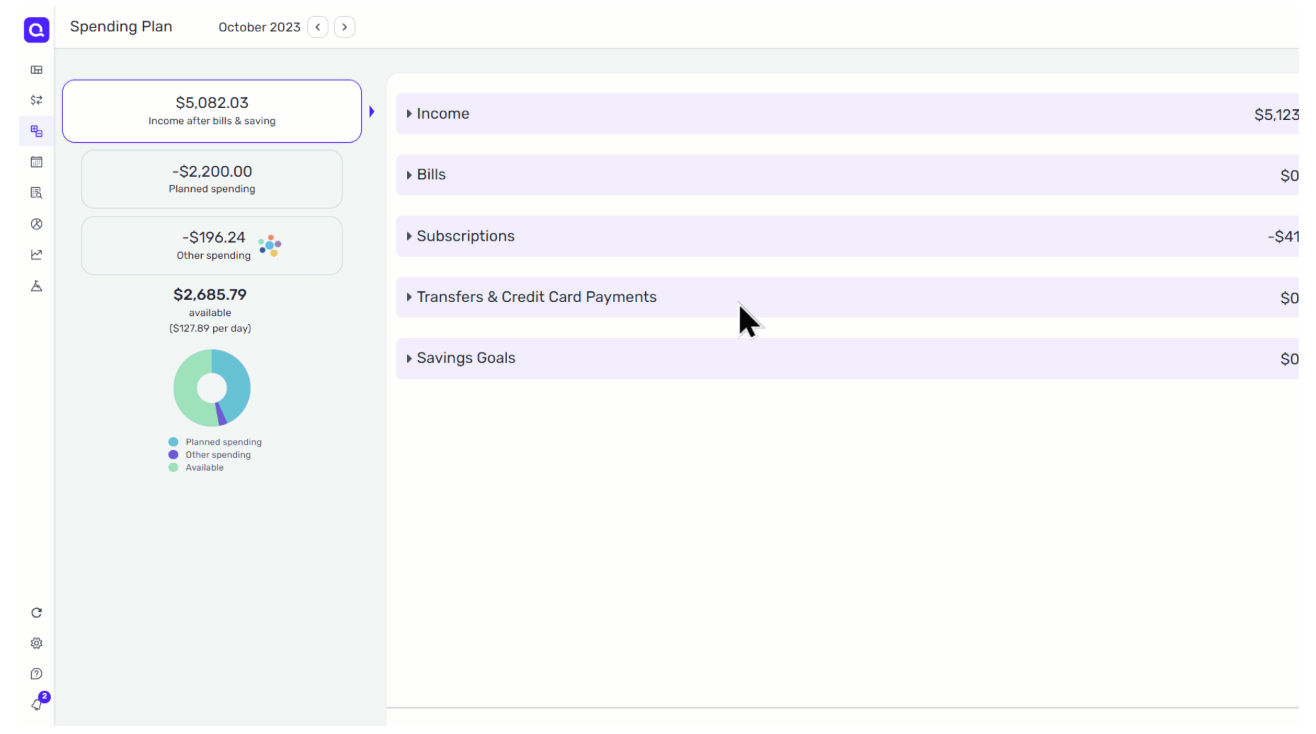Click the Simplifi logo at top left
This screenshot has width=1316, height=734.
point(36,31)
